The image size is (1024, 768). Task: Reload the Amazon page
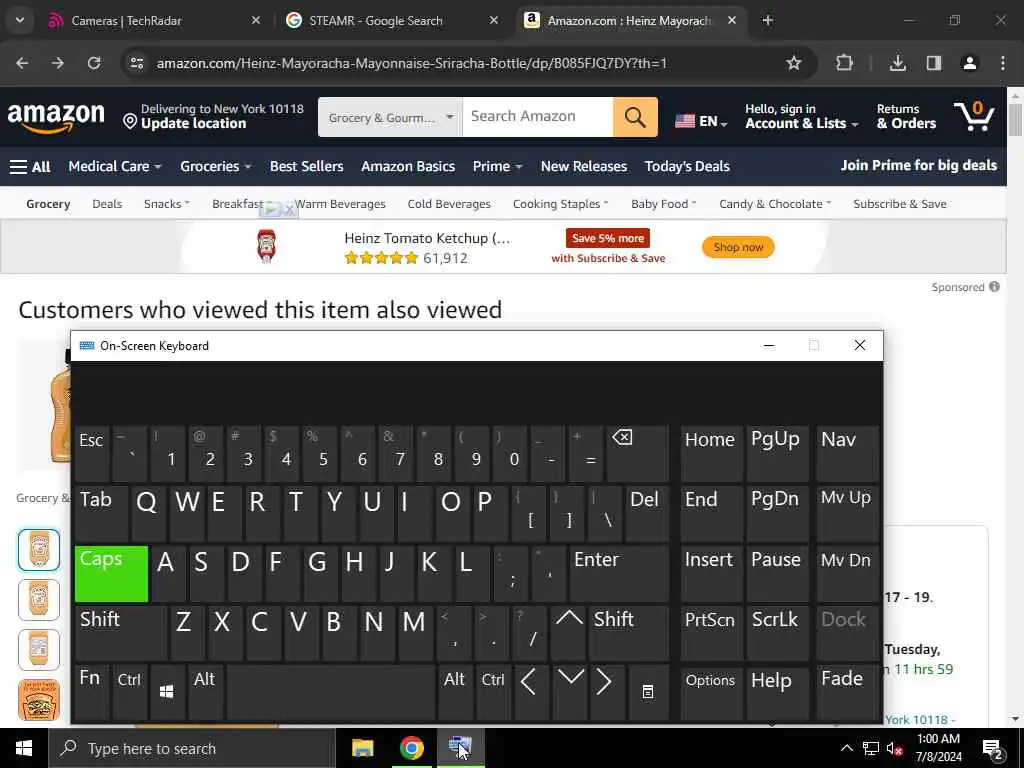pos(94,63)
